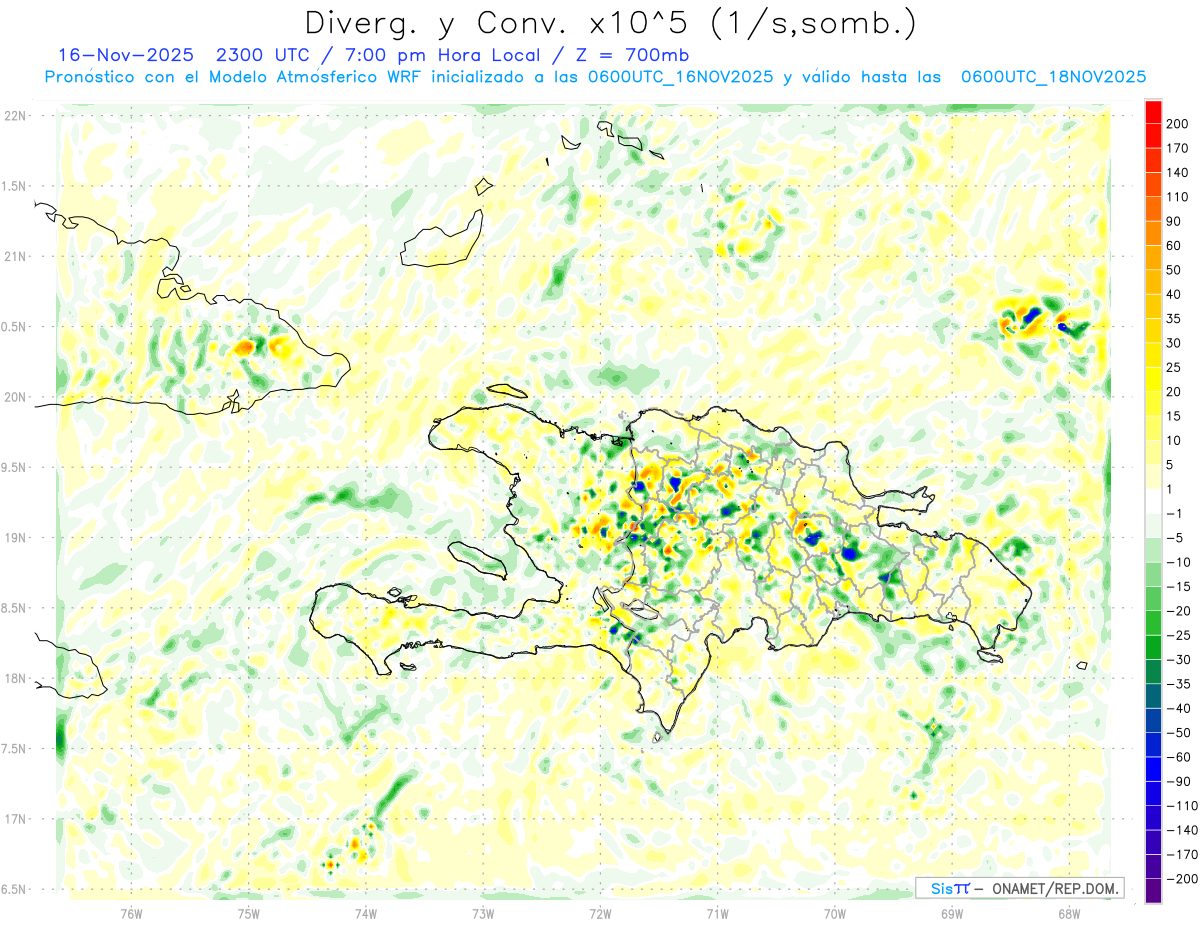Click the red top swatch of color scale
1200x927 pixels.
point(1154,112)
